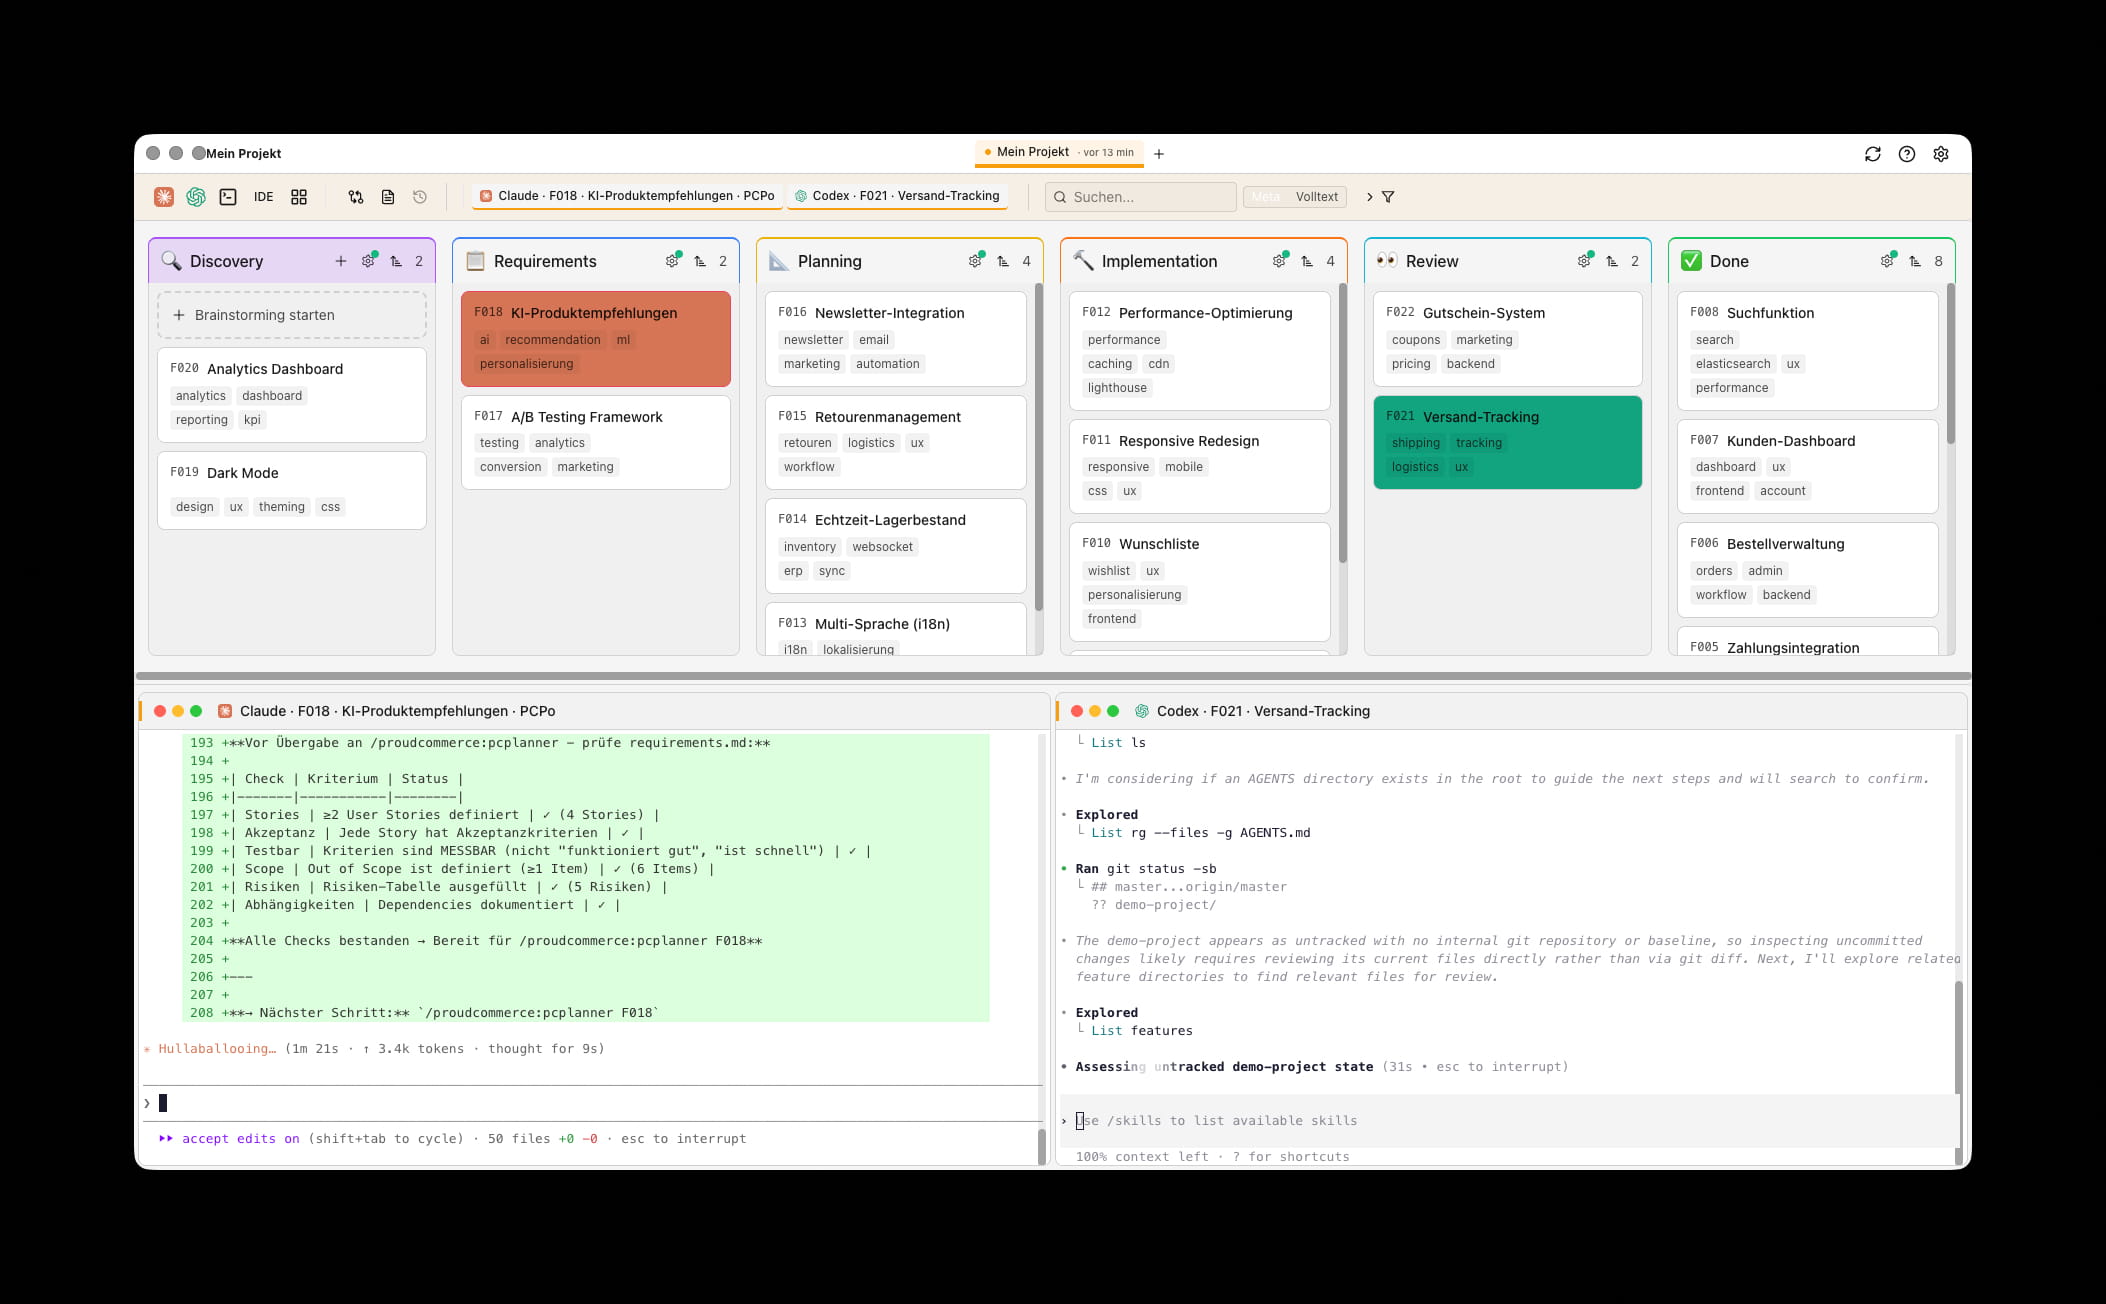Launch the Claude agent icon in toolbar
Image resolution: width=2106 pixels, height=1304 pixels.
(164, 197)
